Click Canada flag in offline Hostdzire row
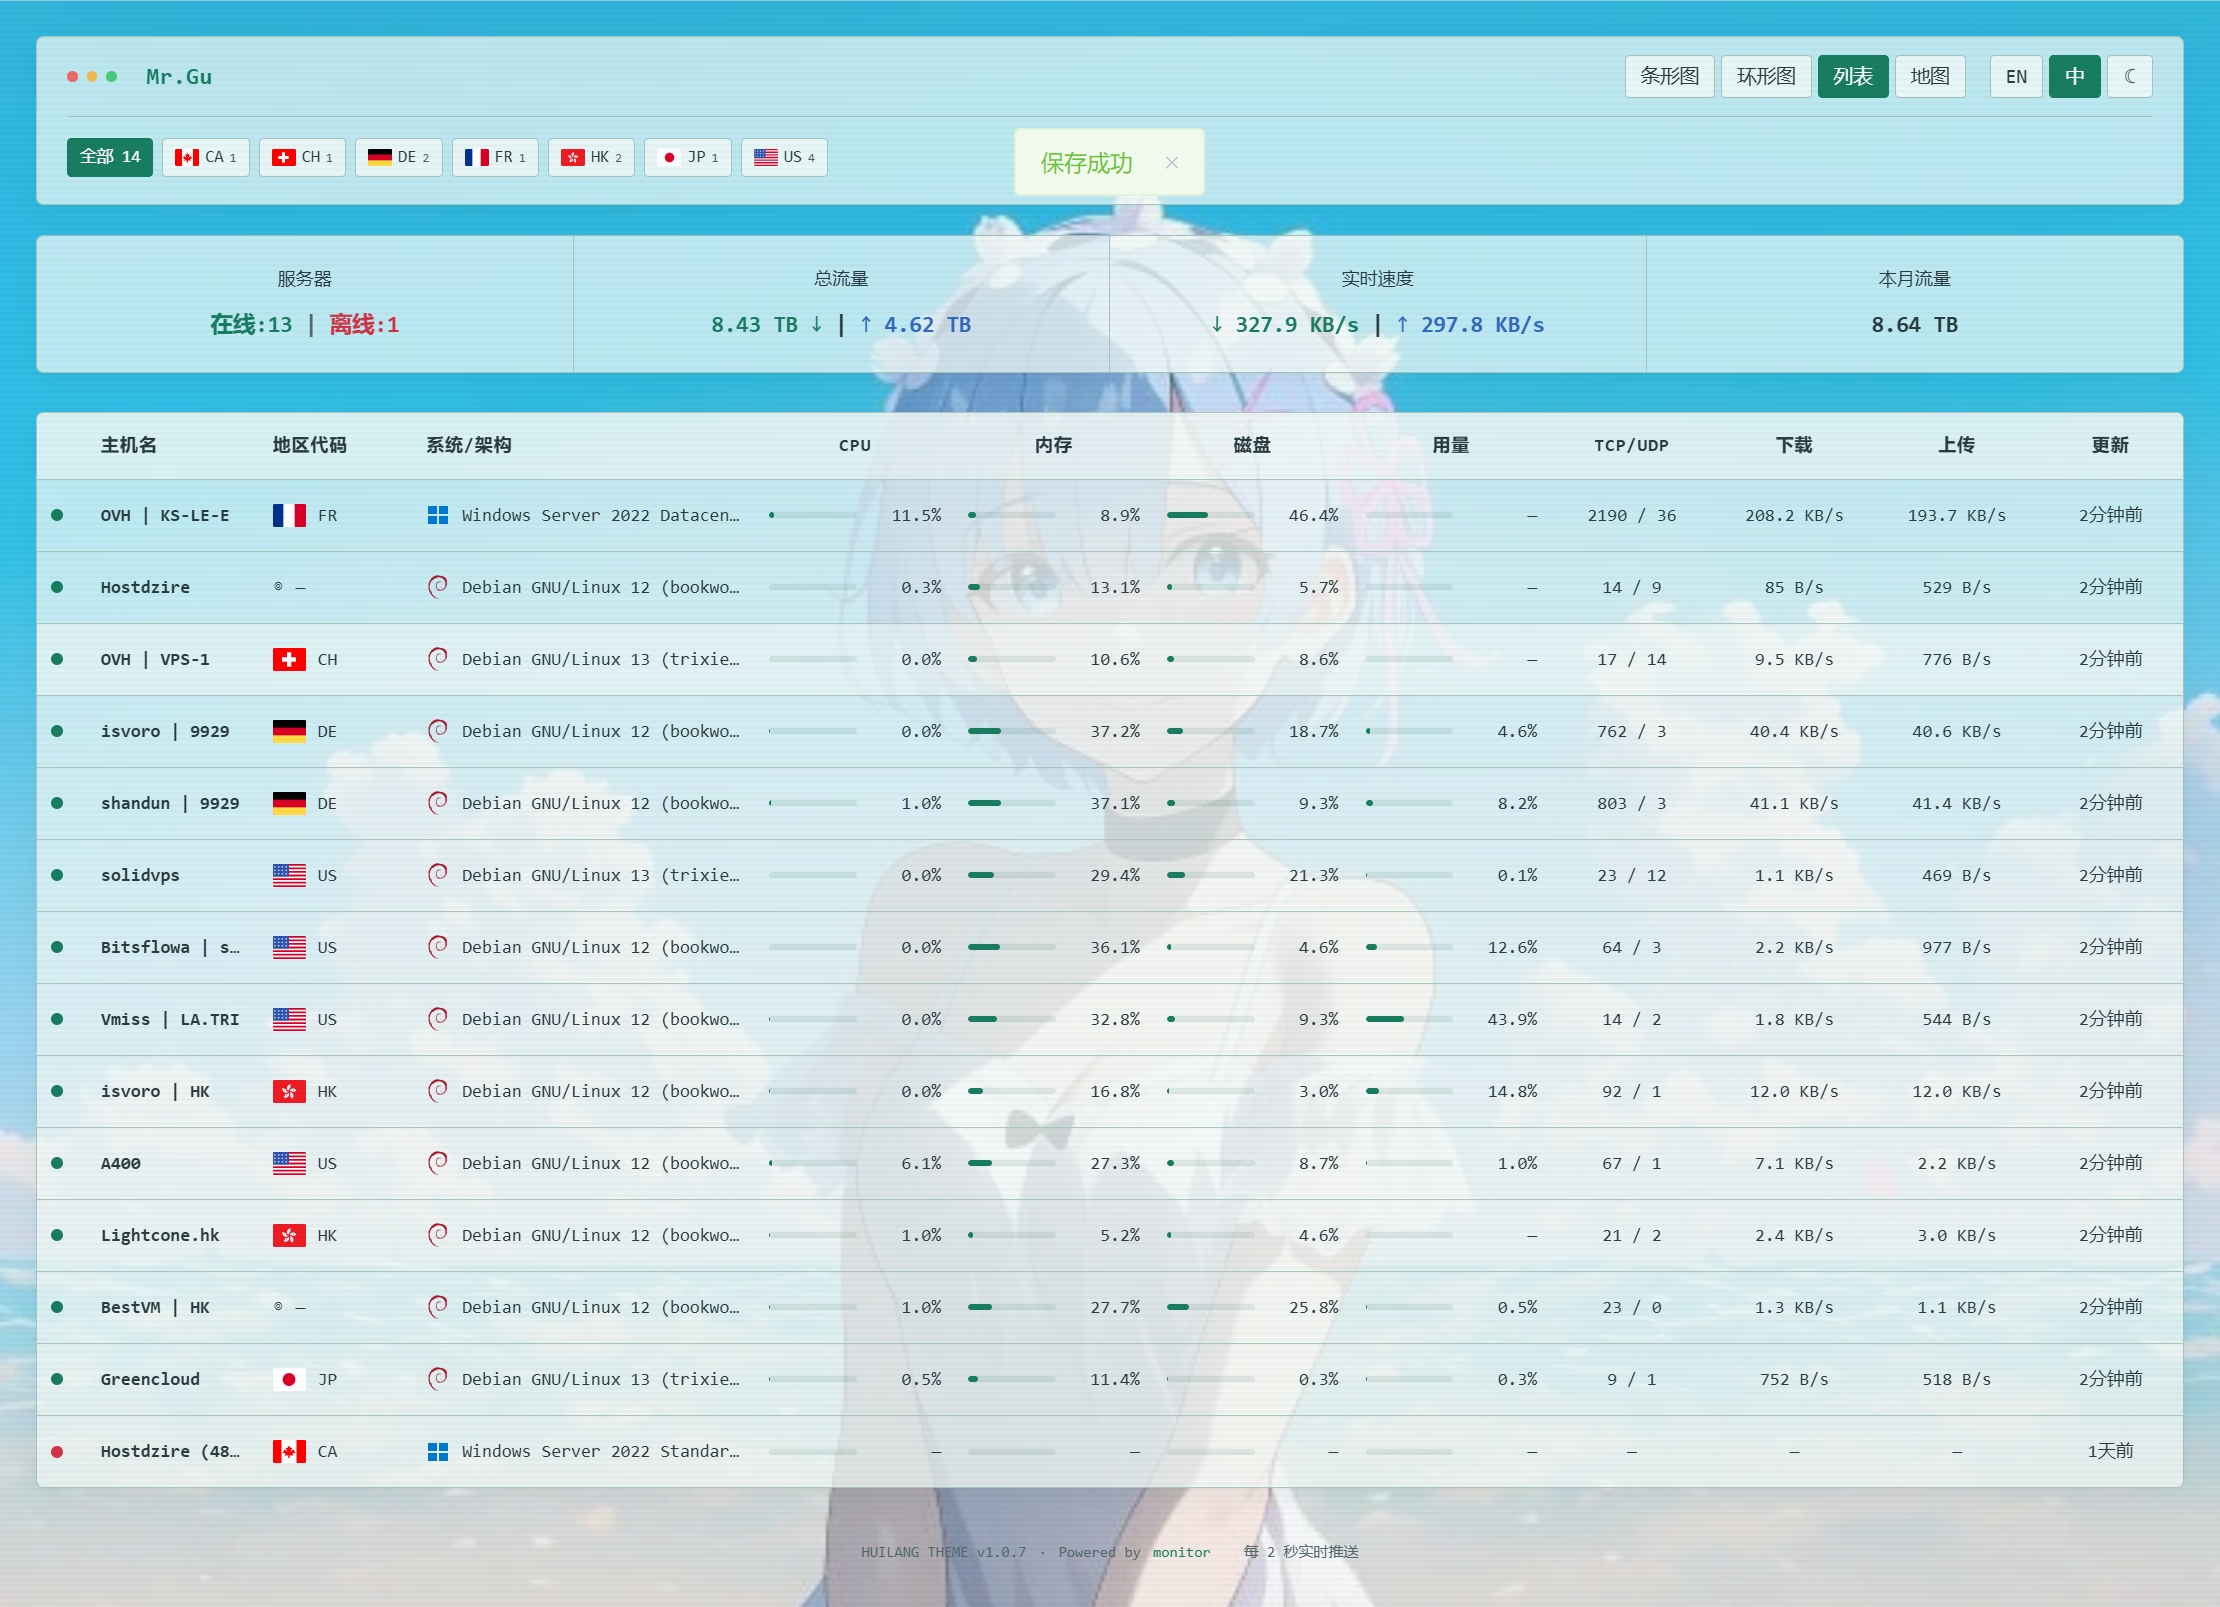 point(289,1451)
